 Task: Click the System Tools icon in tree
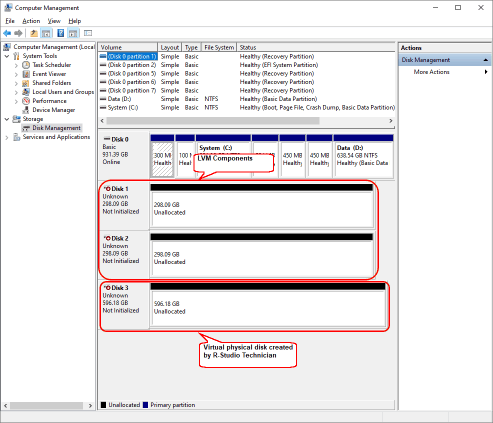coord(16,56)
